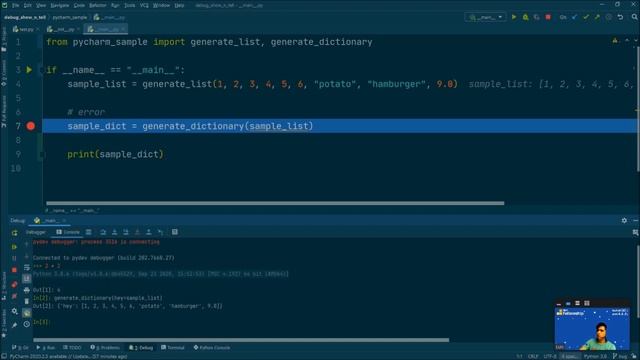Start debugging with the green bug icon
The height and width of the screenshot is (360, 640).
coord(525,17)
